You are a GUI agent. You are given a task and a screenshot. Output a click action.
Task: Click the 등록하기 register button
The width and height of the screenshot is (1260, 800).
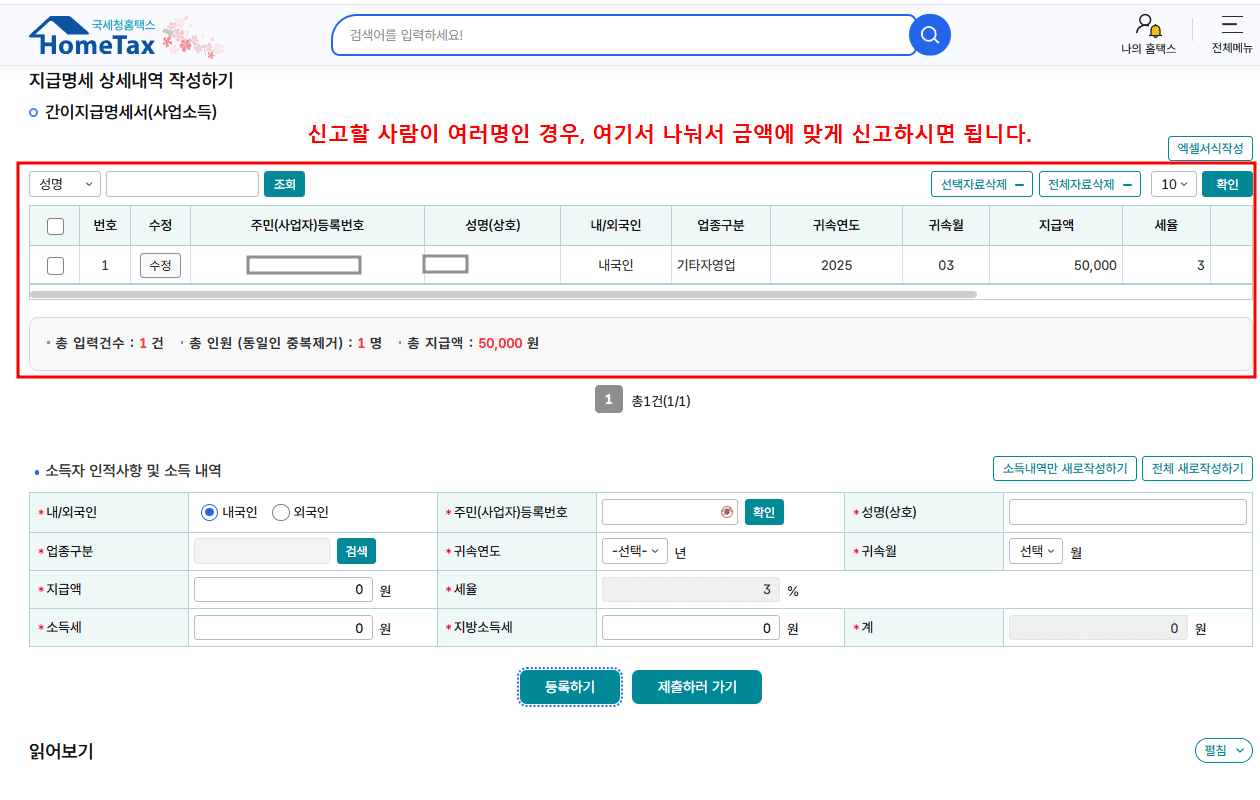569,687
